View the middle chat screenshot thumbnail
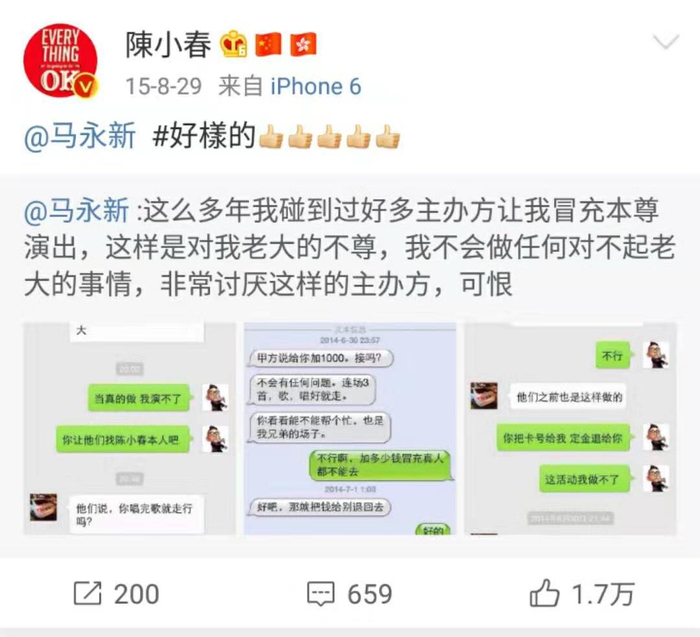The width and height of the screenshot is (700, 637). tap(350, 428)
